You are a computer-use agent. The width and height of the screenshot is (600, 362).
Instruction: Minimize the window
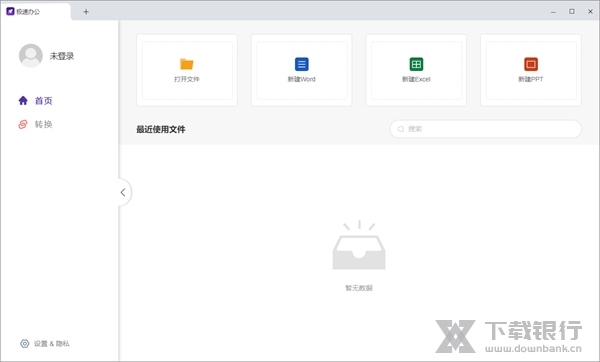coord(553,12)
